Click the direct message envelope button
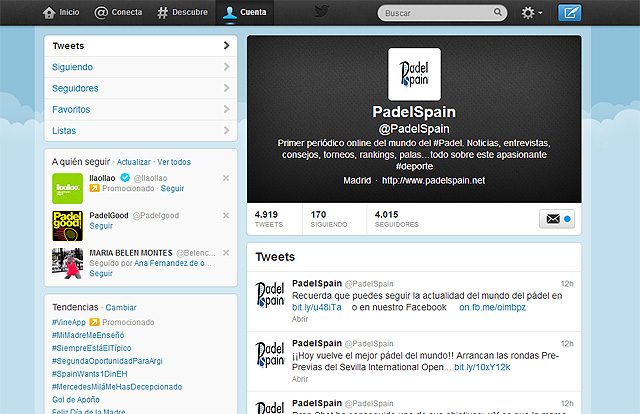 tap(554, 219)
